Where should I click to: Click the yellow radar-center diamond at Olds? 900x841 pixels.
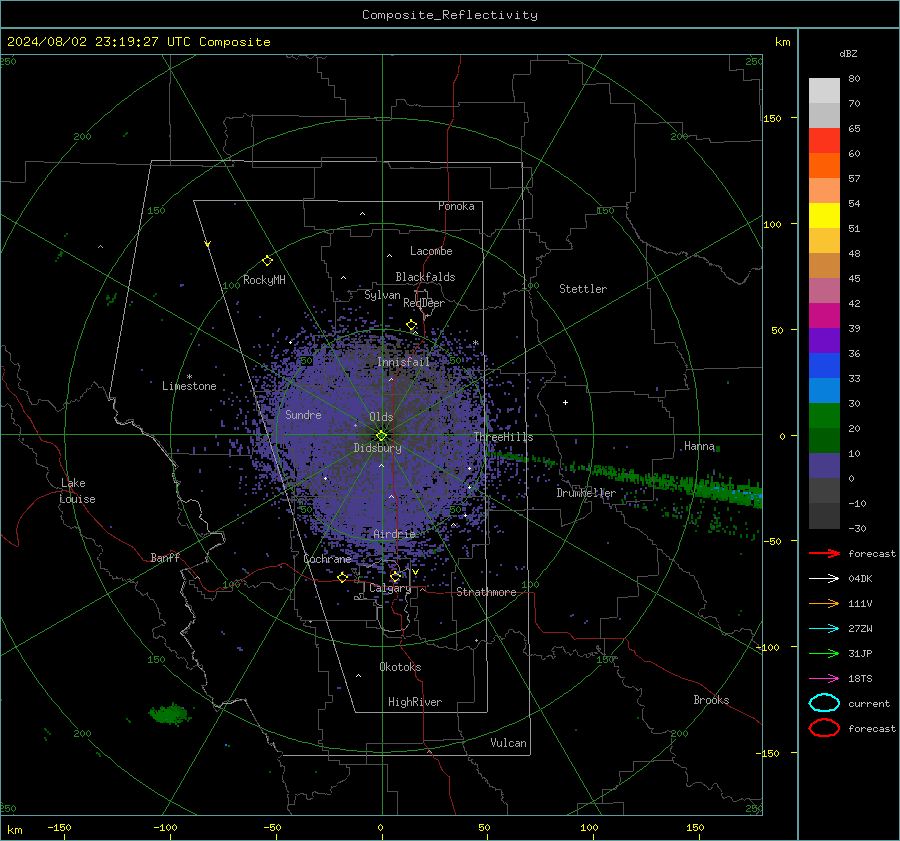tap(381, 436)
